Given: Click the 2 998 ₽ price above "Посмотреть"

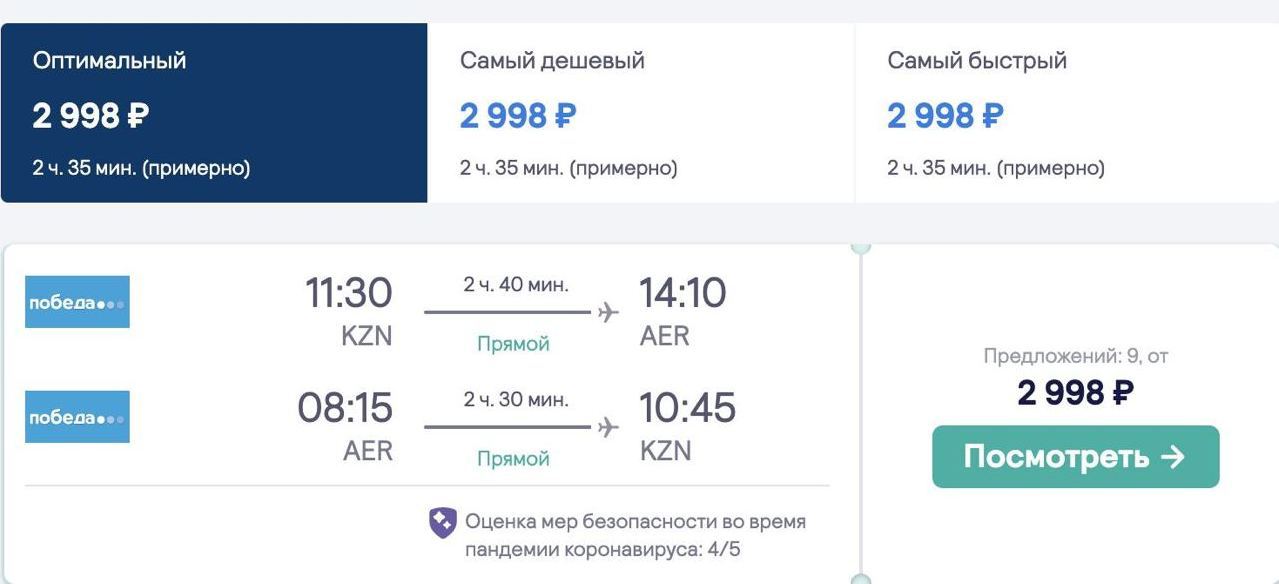Looking at the screenshot, I should 1075,393.
